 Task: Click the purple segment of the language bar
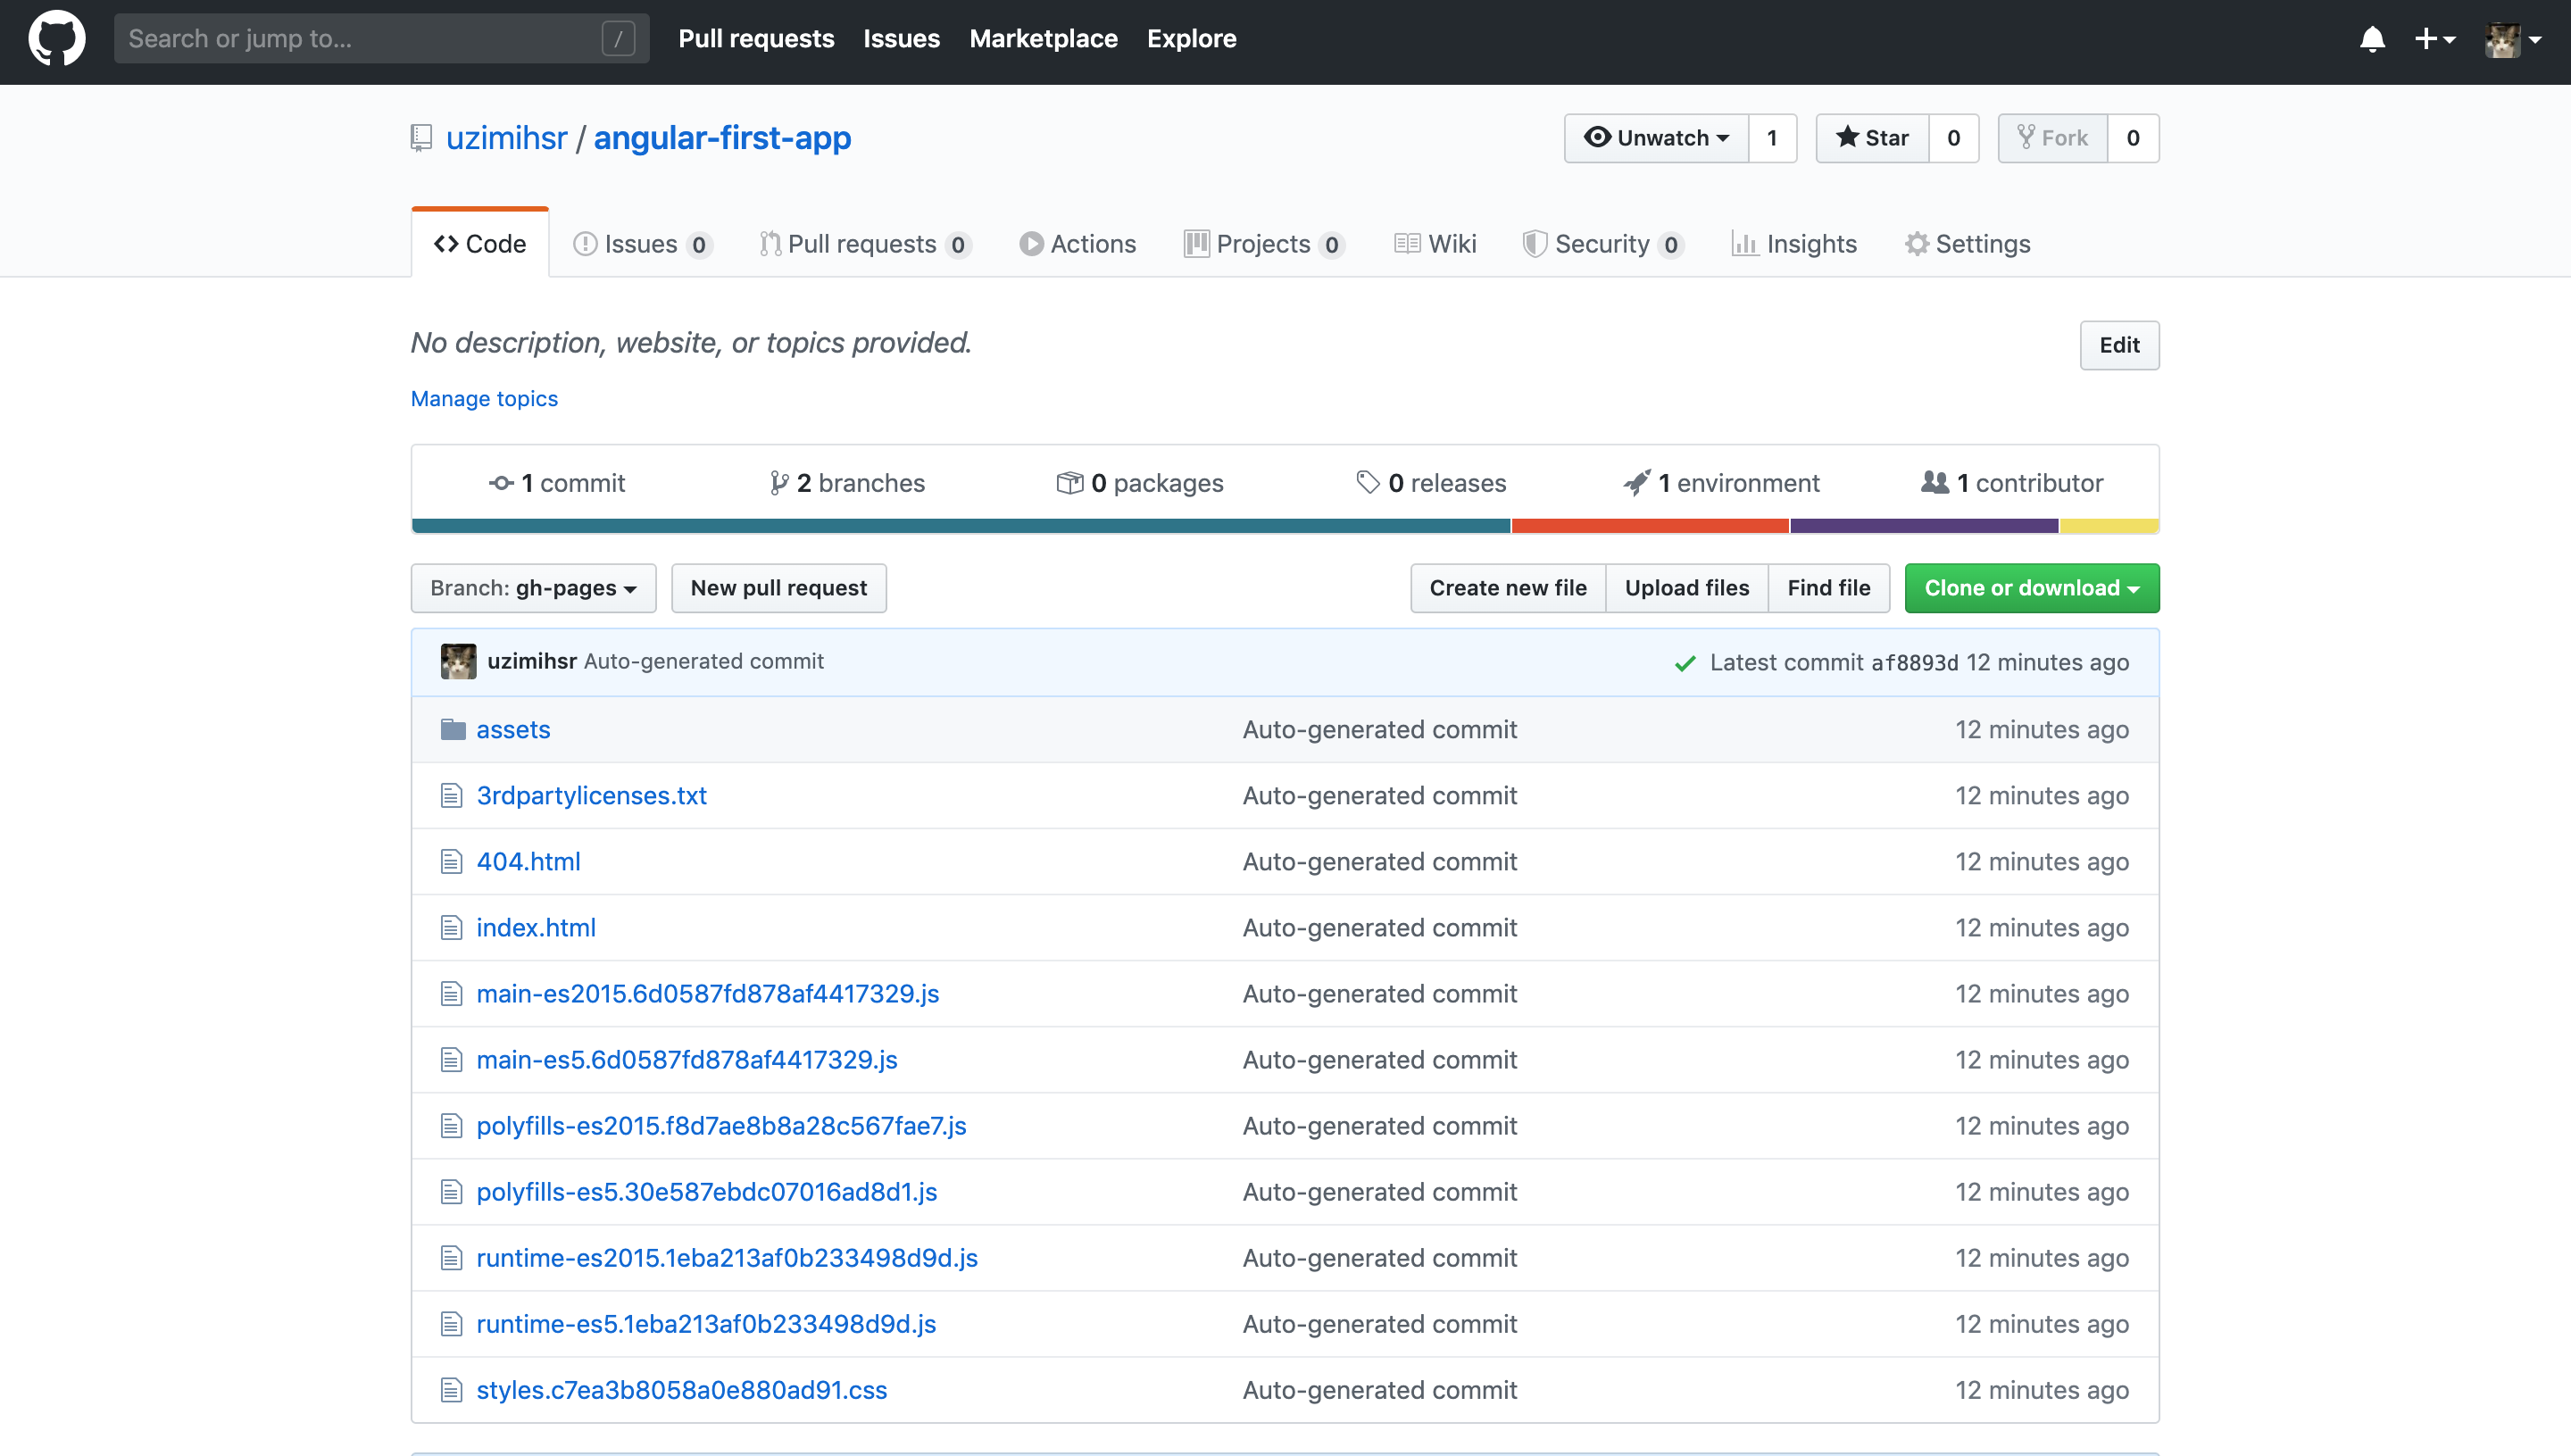tap(1924, 526)
